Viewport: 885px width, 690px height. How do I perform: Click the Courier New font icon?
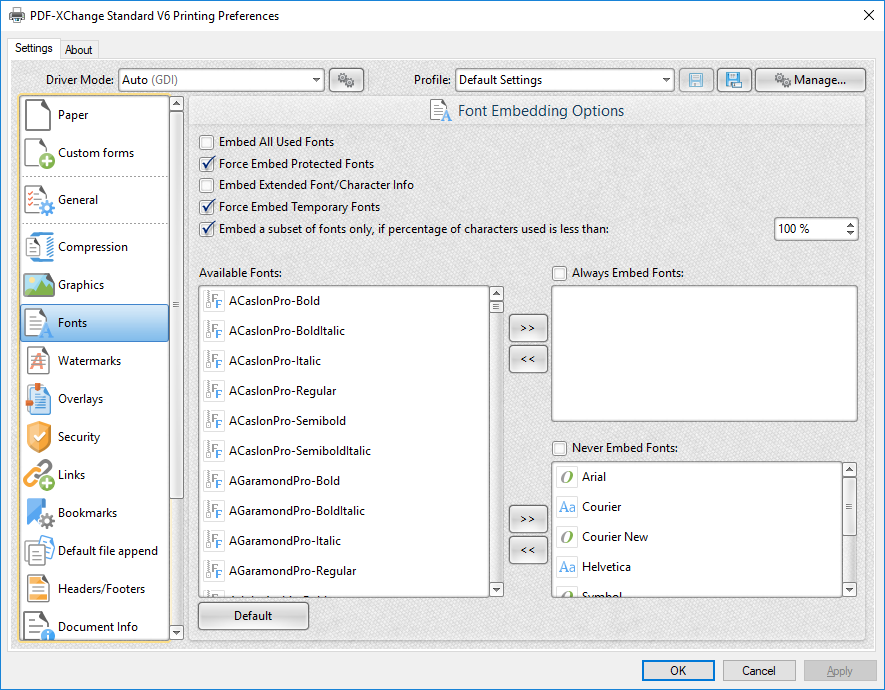567,537
